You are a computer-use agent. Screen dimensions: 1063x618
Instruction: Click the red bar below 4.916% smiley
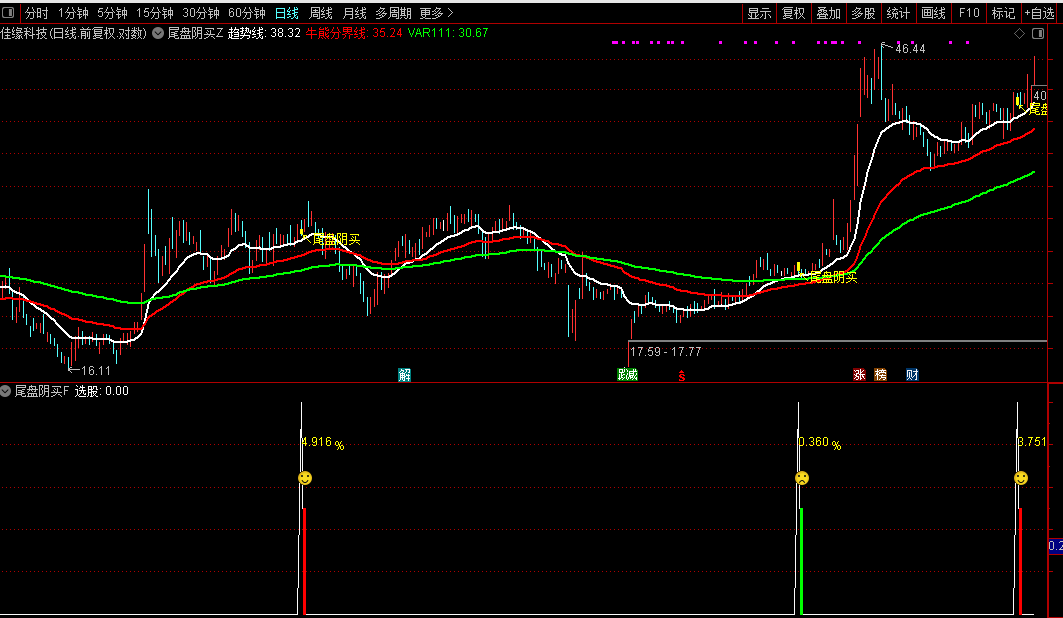[x=305, y=561]
